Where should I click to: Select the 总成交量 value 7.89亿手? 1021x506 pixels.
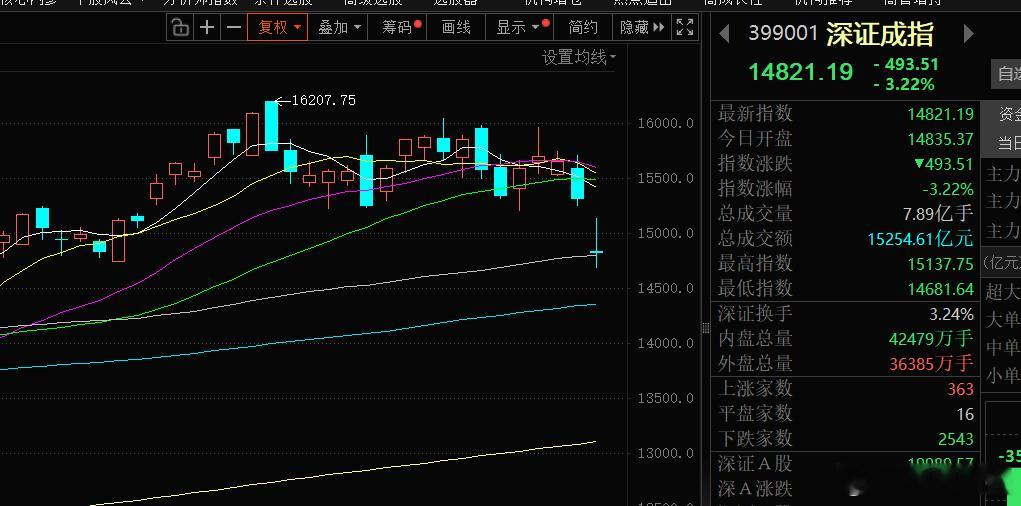938,214
